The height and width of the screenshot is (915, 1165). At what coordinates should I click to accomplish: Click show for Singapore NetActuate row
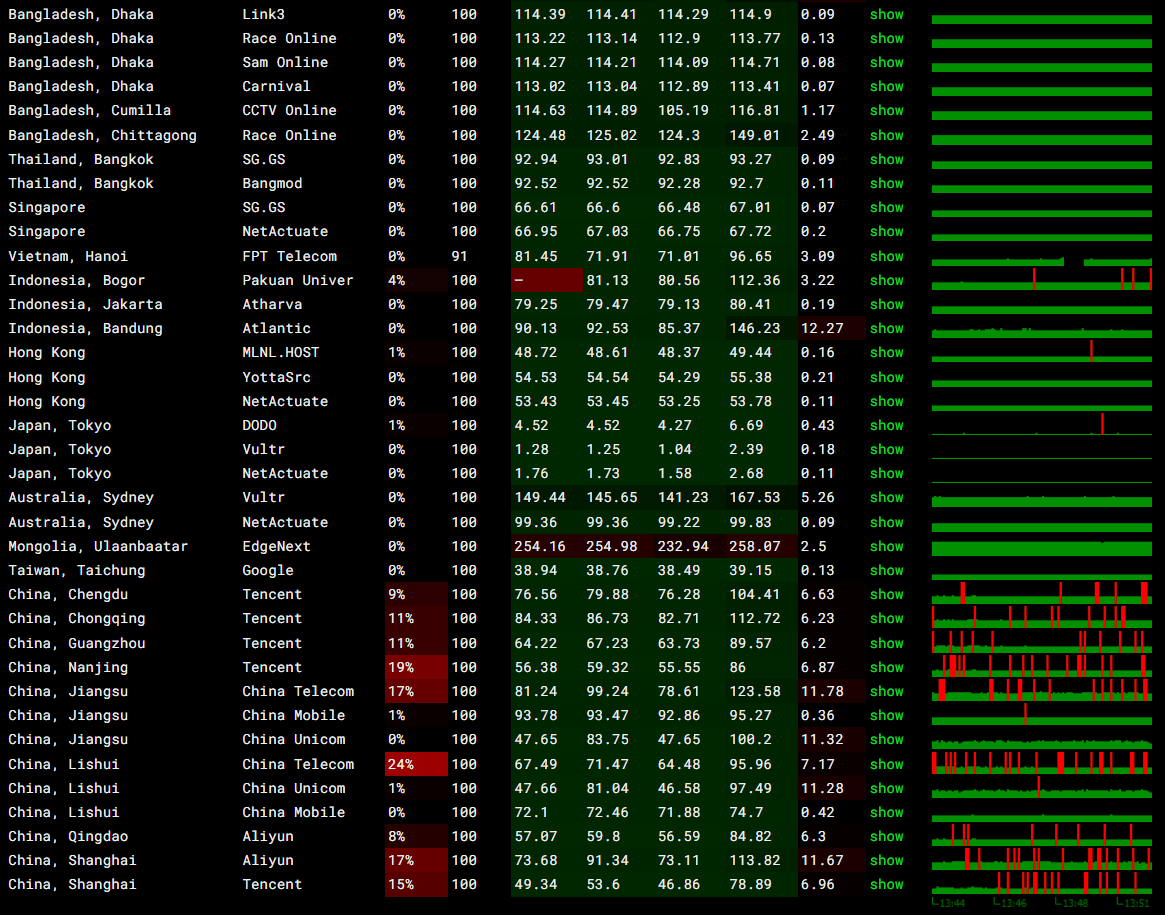[886, 231]
